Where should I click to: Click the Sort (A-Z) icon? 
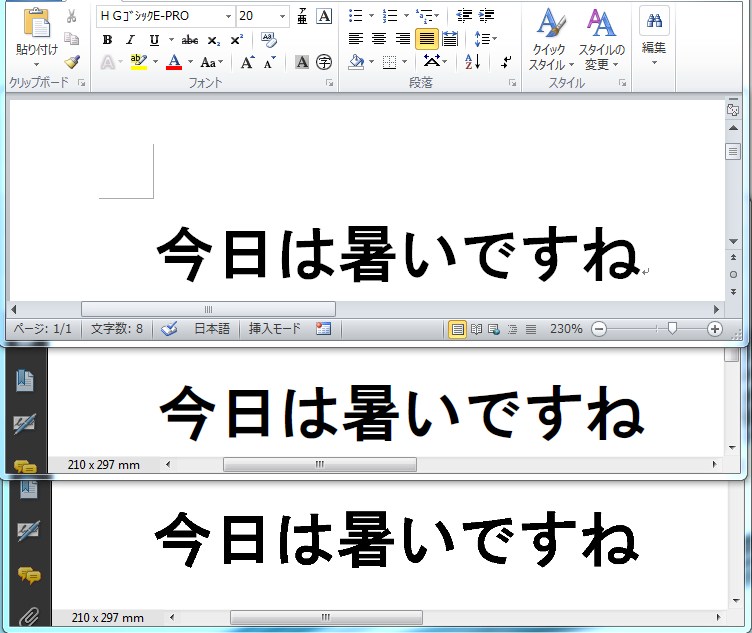point(473,62)
